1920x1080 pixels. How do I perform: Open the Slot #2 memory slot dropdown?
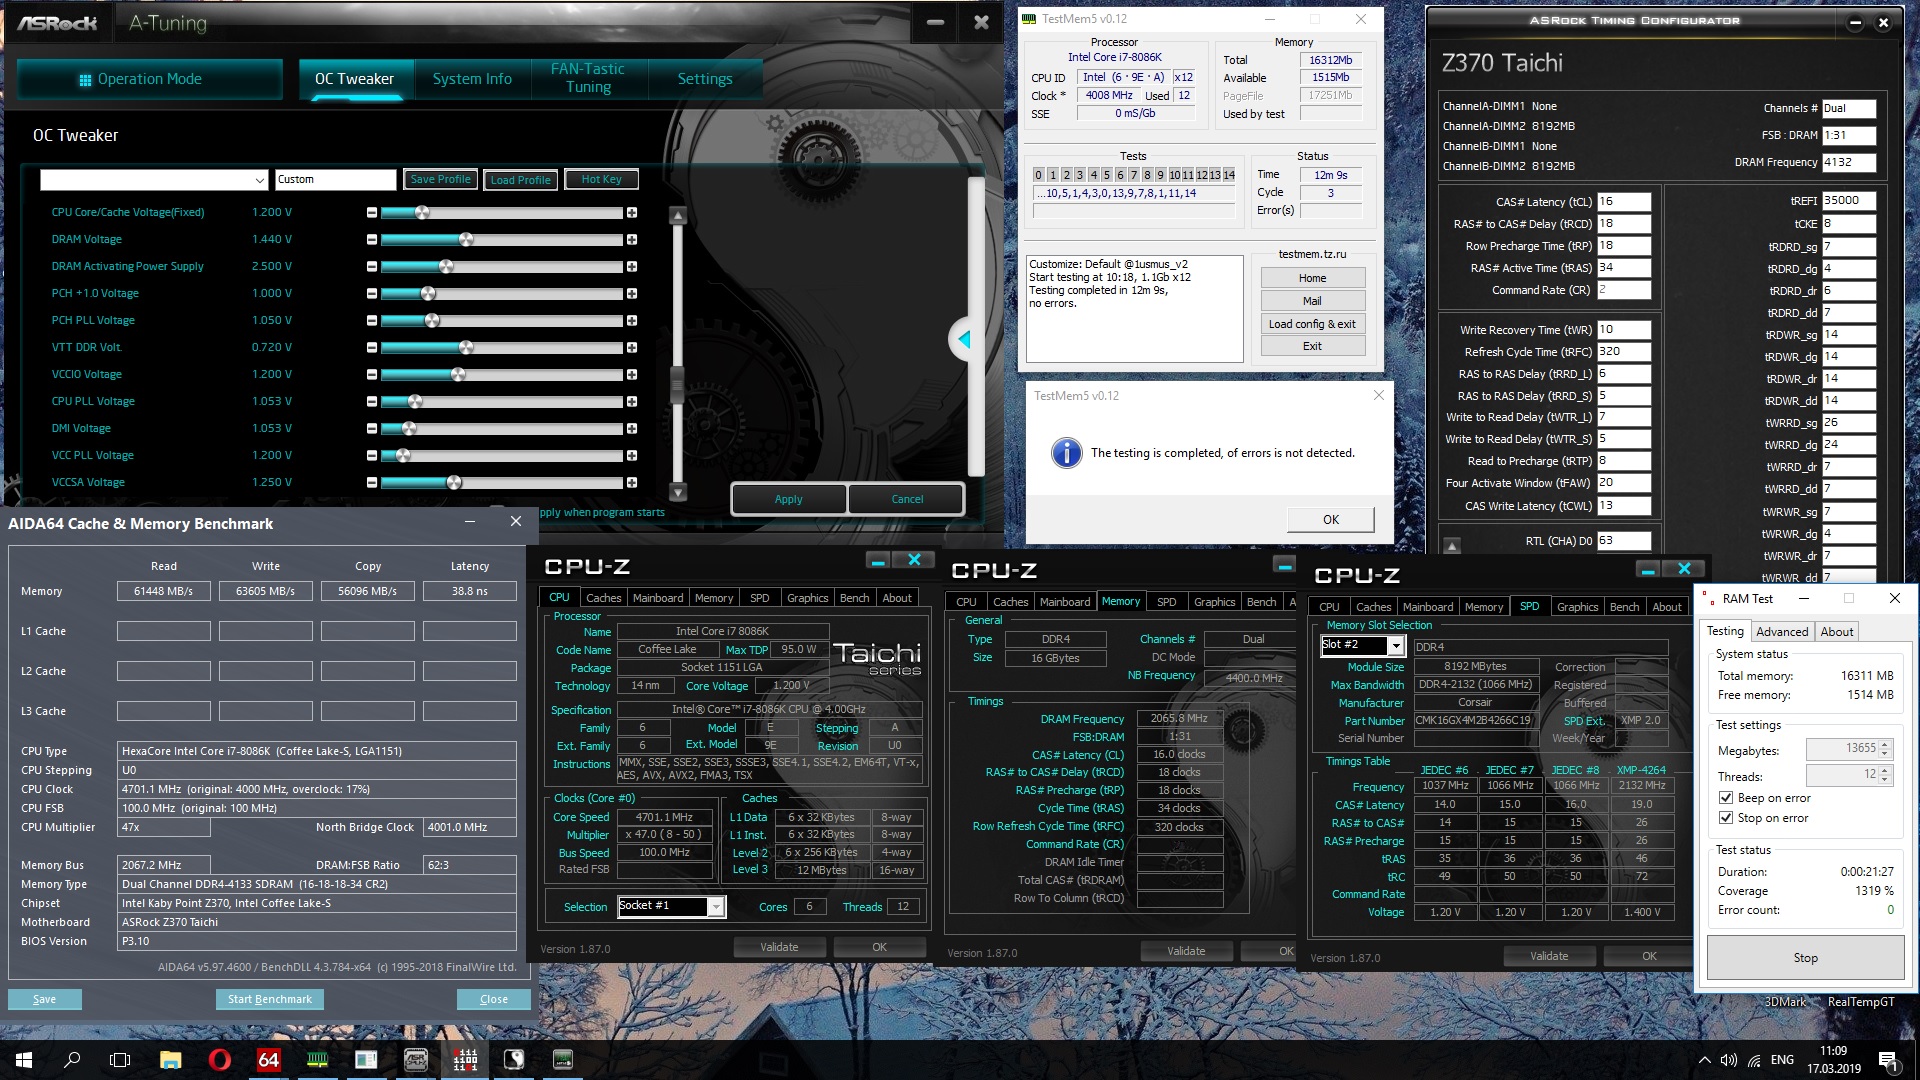click(x=1396, y=646)
